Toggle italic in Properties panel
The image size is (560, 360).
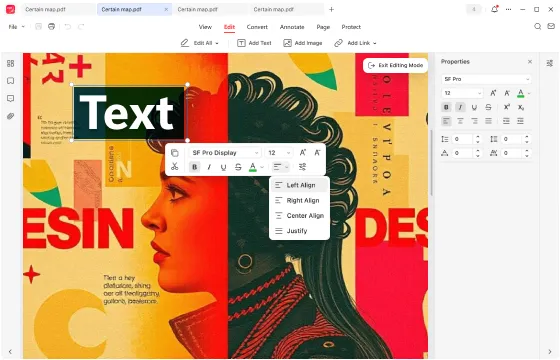coord(460,107)
